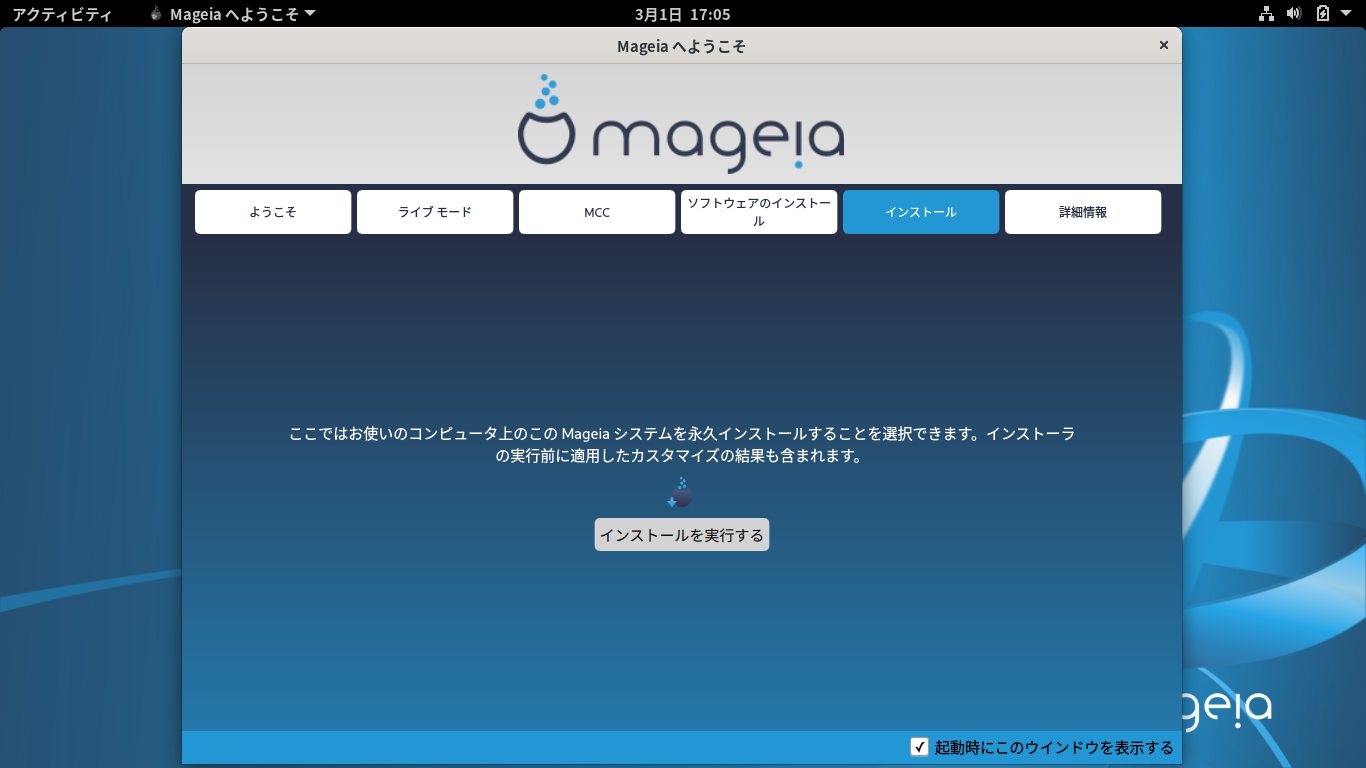Click the battery icon in top bar

(x=1323, y=14)
